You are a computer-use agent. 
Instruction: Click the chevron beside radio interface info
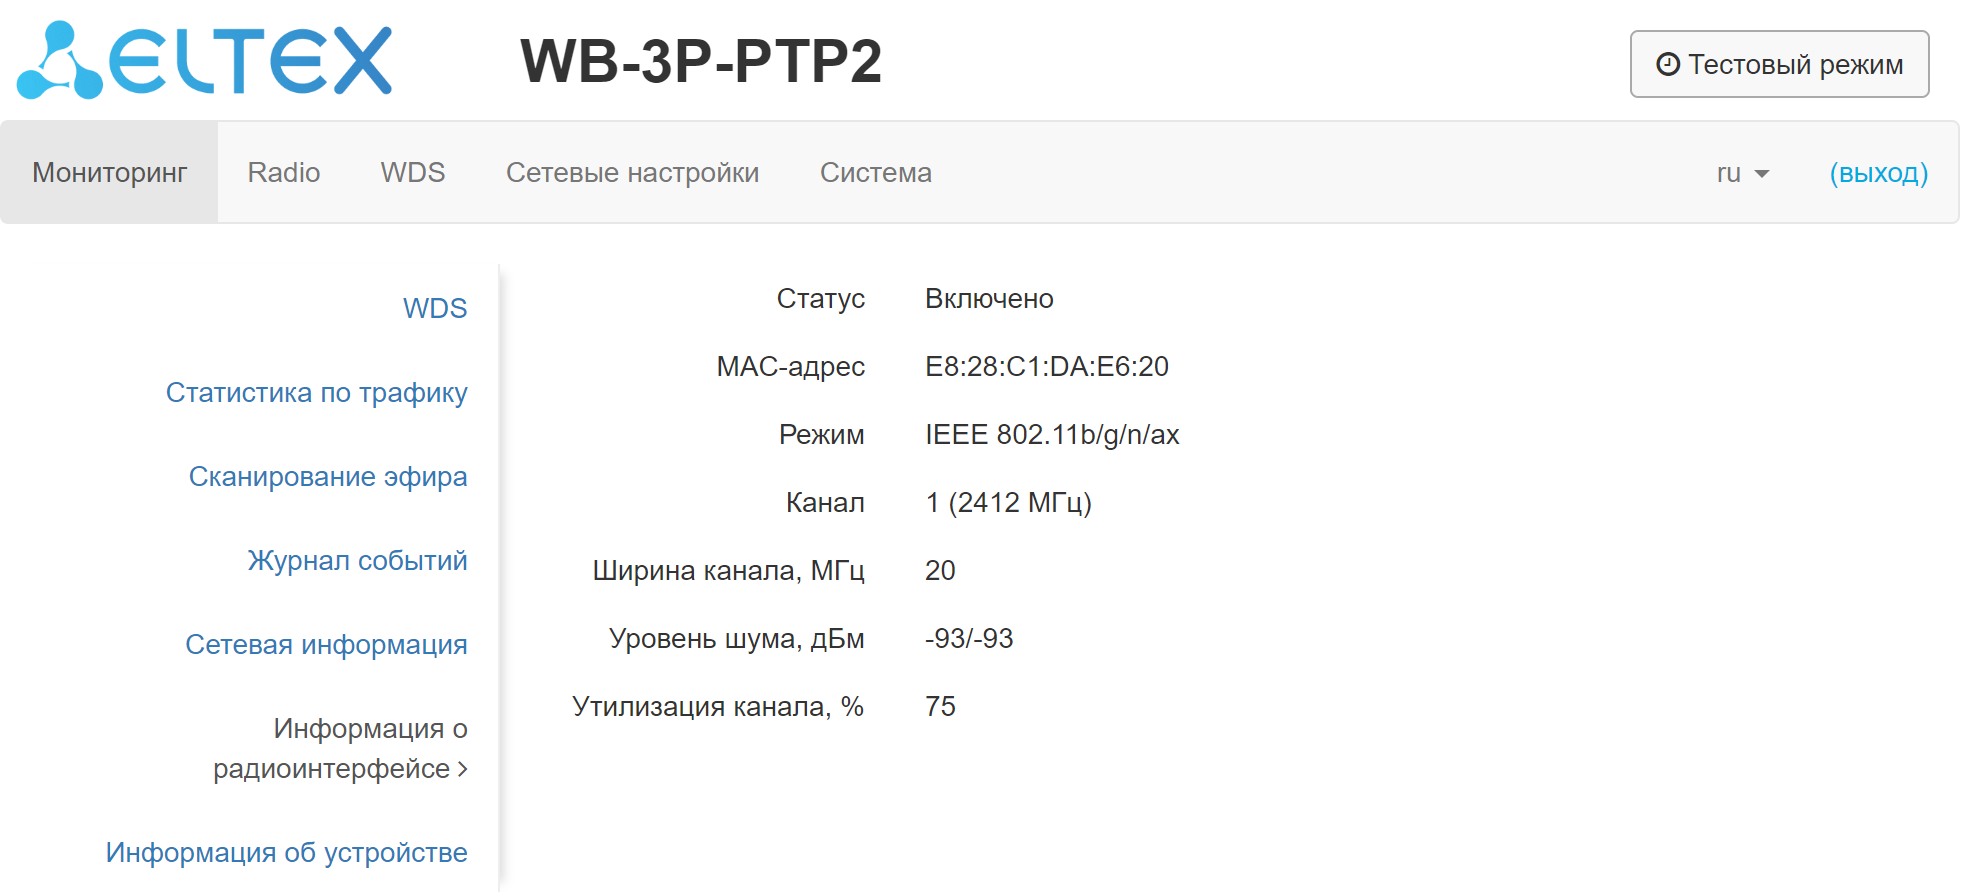462,769
